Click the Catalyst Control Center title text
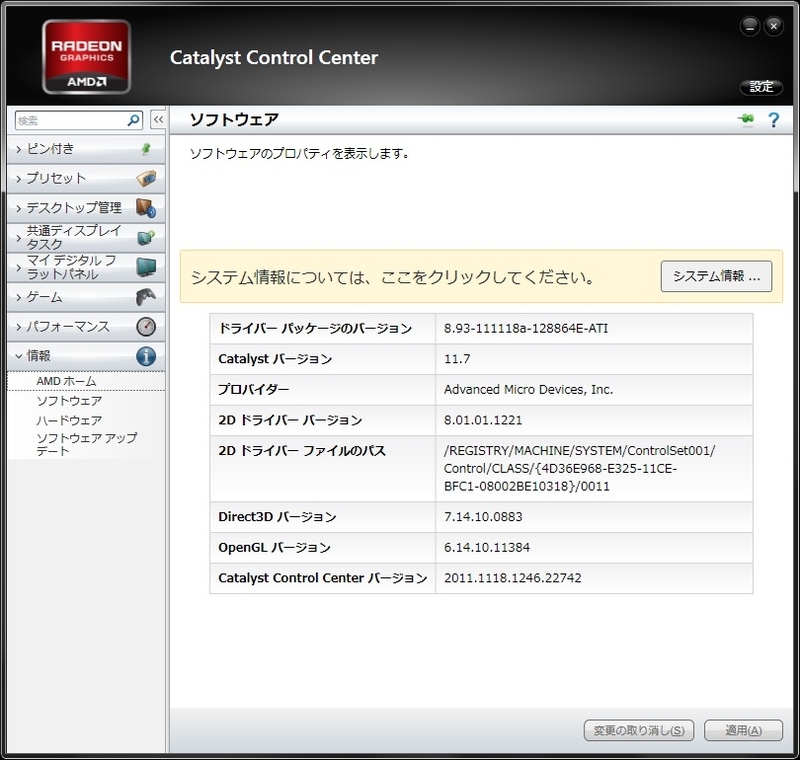The width and height of the screenshot is (800, 760). pos(273,58)
